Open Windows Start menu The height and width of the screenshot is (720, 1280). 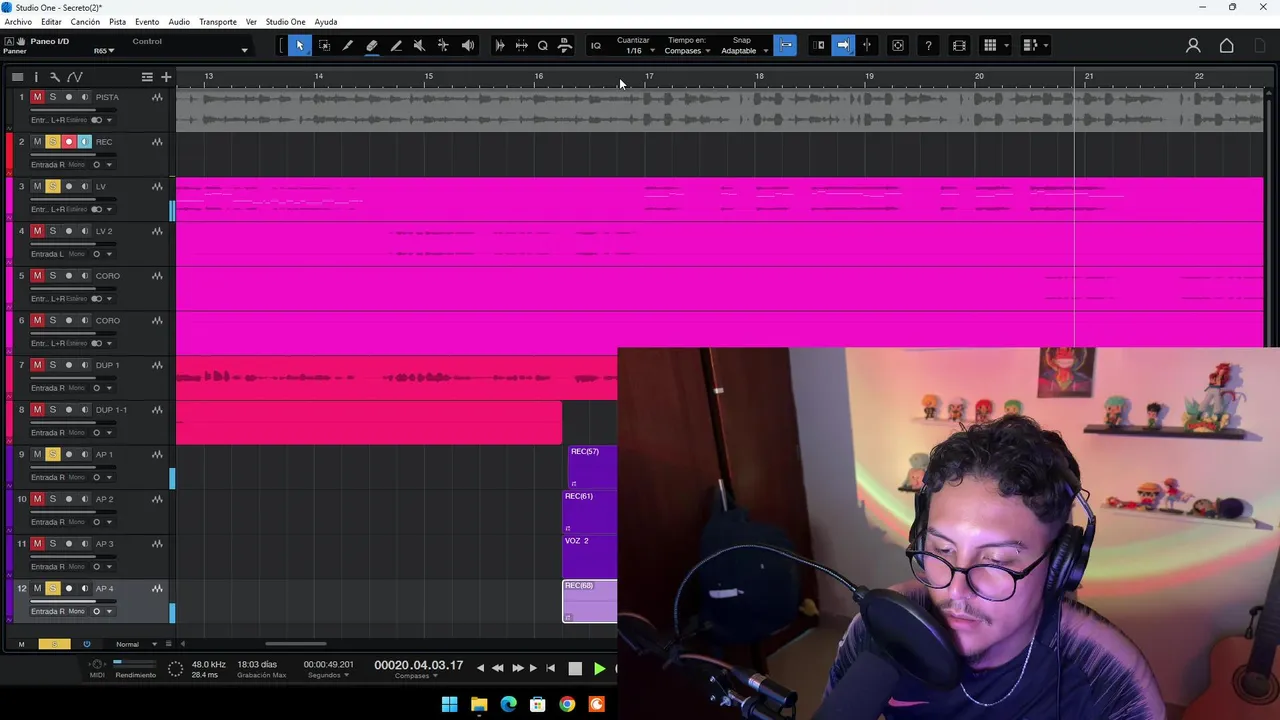(x=449, y=704)
